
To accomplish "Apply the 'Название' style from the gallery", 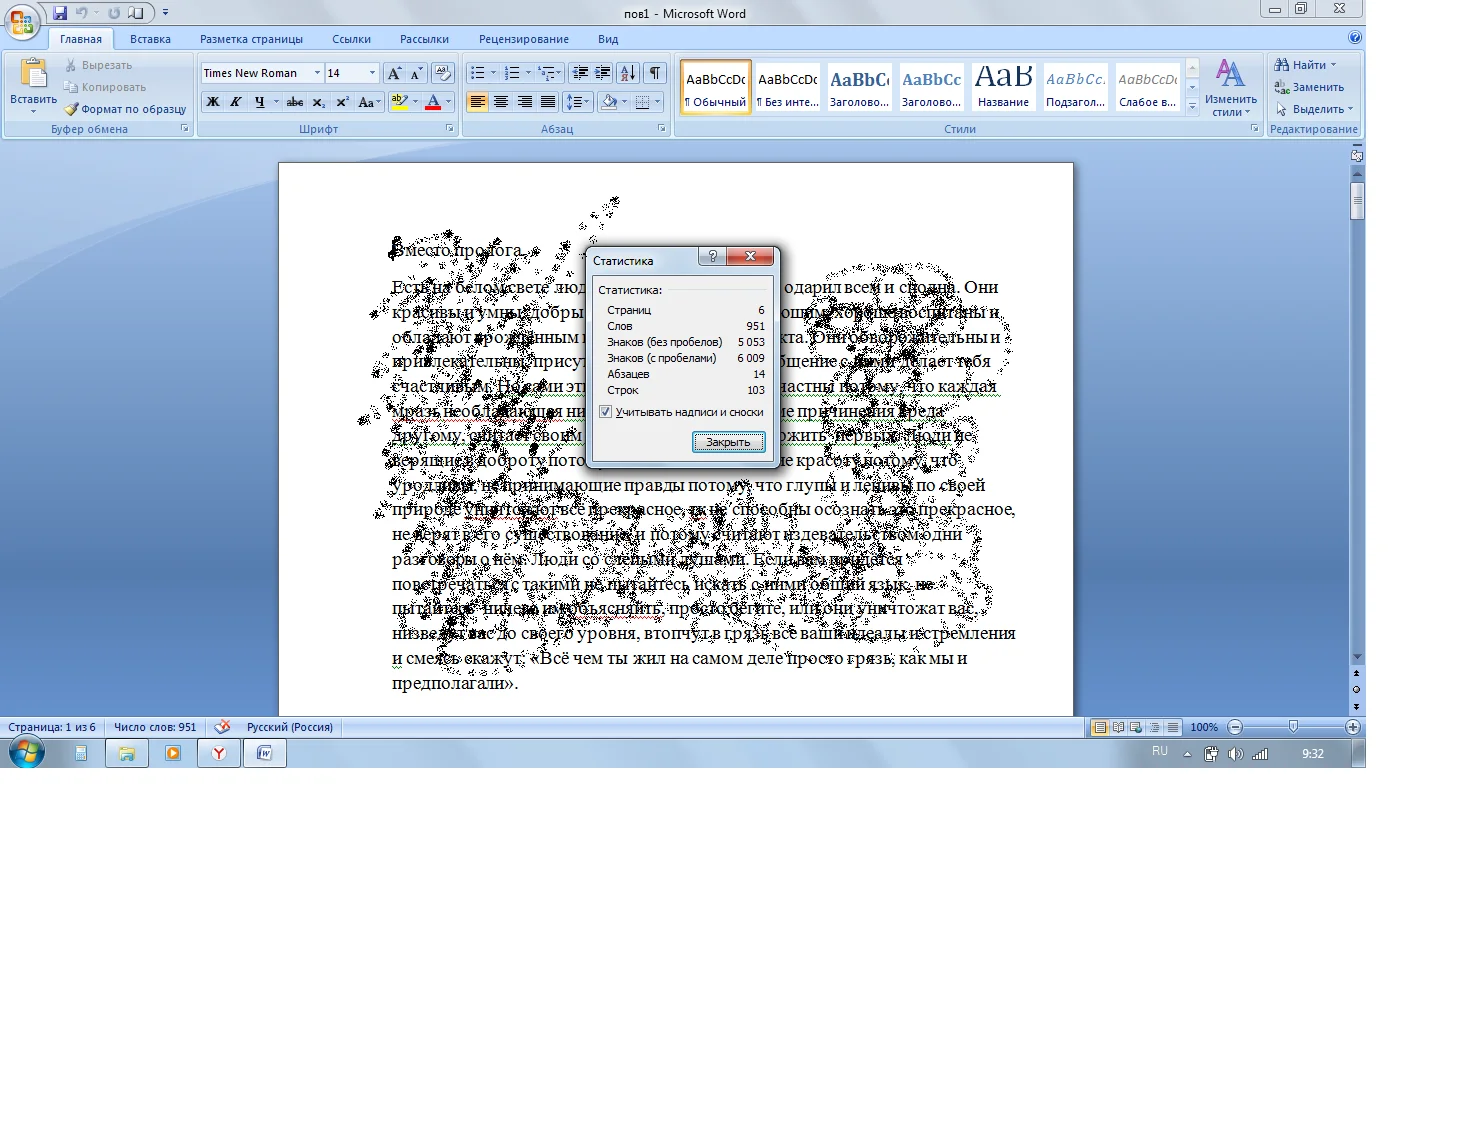I will [1003, 87].
